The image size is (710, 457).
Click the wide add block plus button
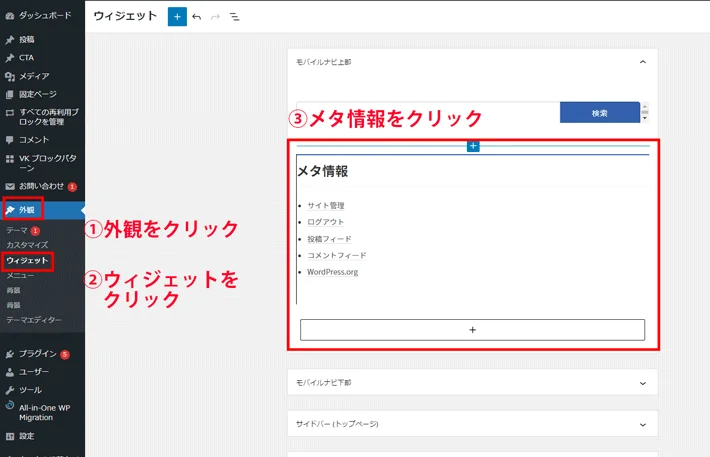tap(472, 330)
